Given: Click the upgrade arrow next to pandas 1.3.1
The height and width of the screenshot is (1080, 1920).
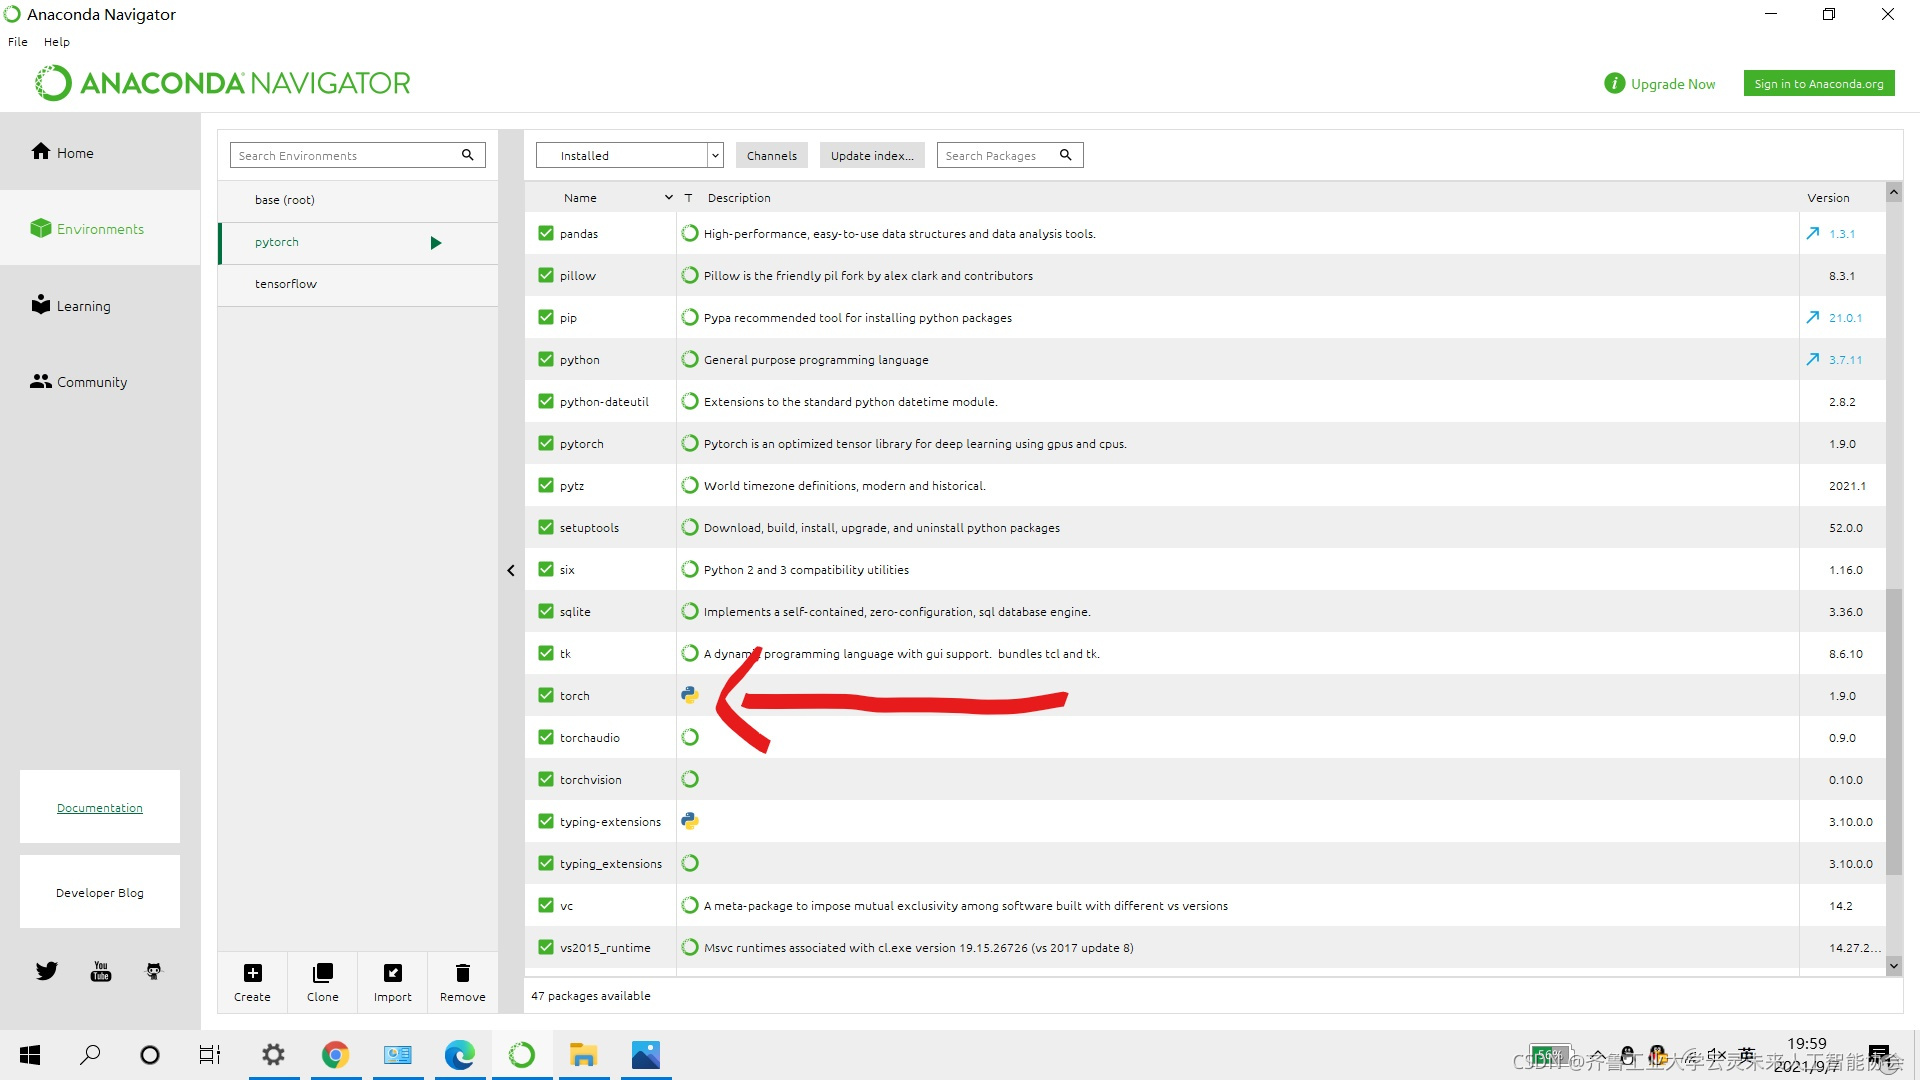Looking at the screenshot, I should point(1813,233).
